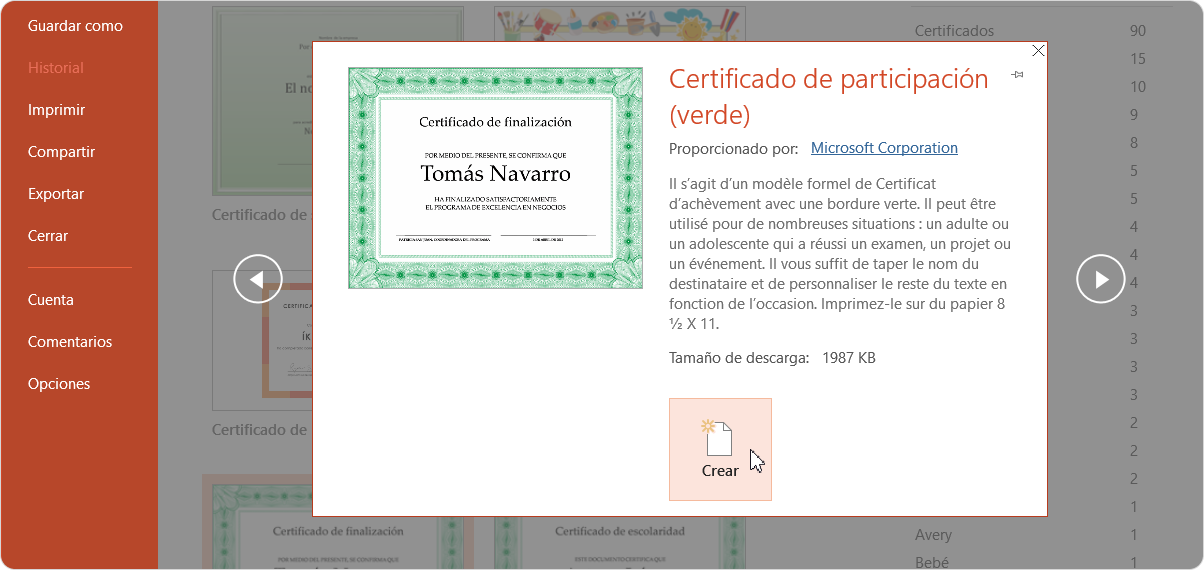This screenshot has width=1204, height=570.
Task: Open Opciones from the sidebar
Action: point(59,384)
